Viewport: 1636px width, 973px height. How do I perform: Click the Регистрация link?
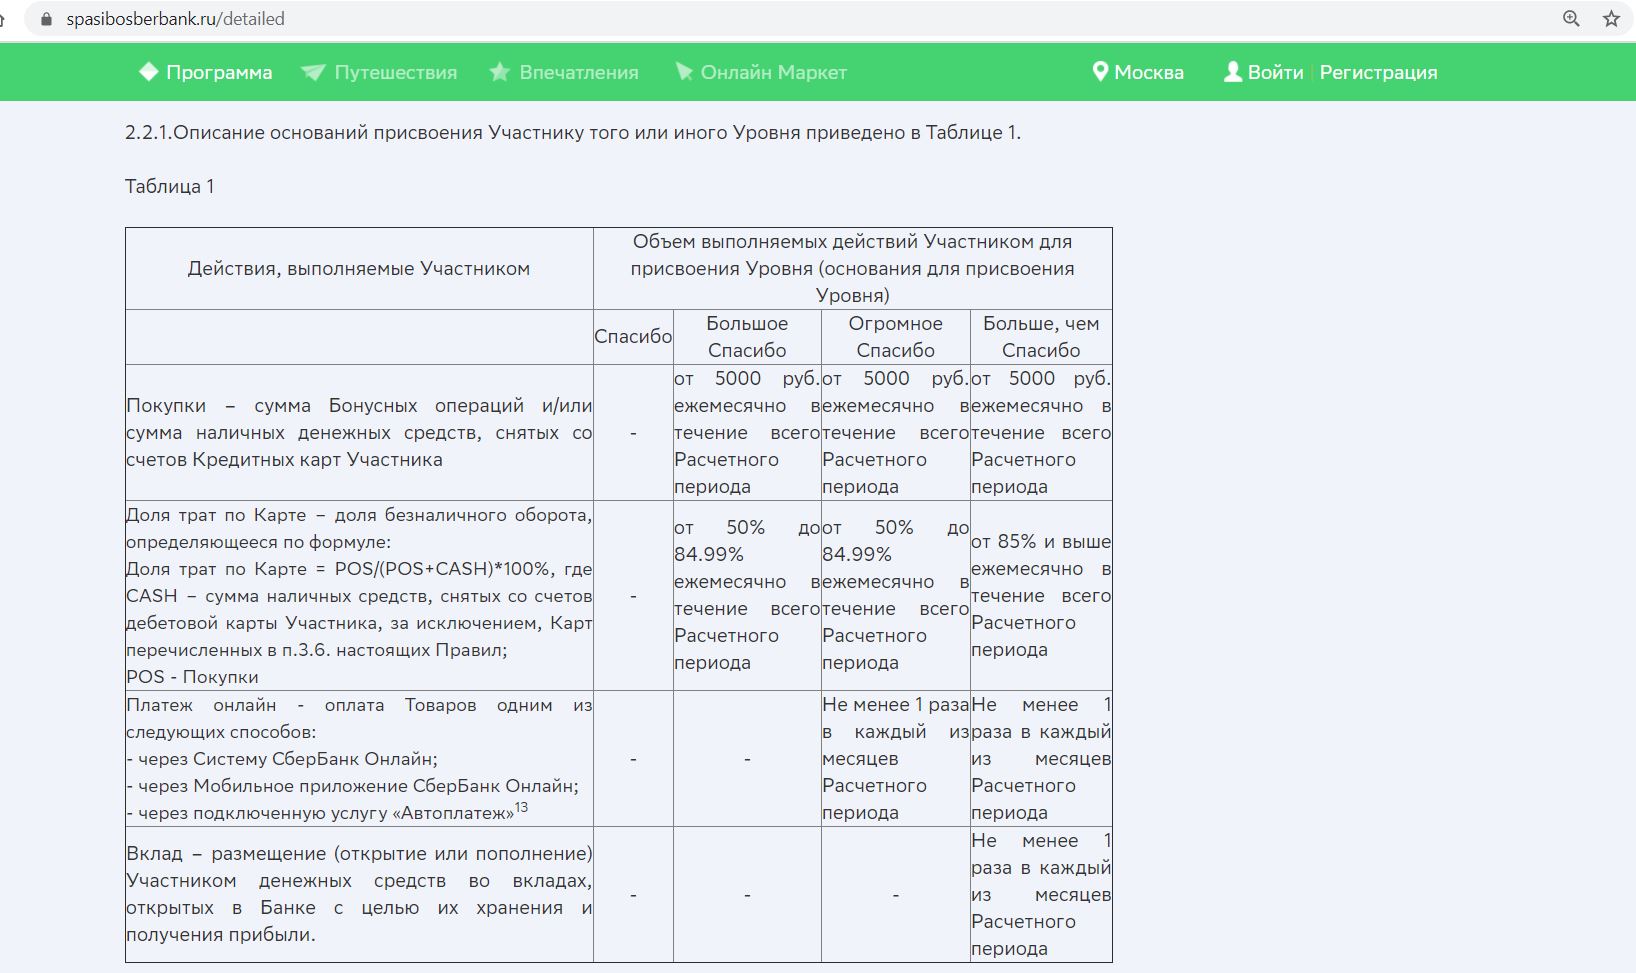[x=1378, y=73]
